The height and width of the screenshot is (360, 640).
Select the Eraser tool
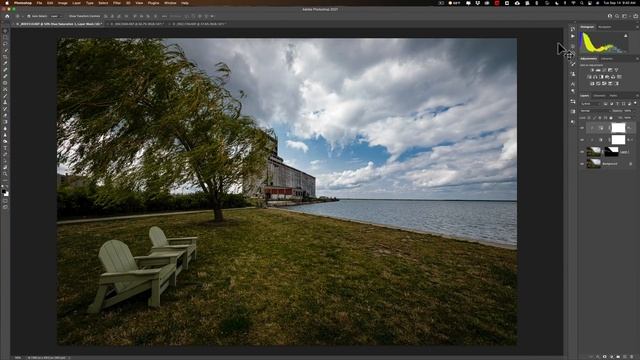[5, 115]
